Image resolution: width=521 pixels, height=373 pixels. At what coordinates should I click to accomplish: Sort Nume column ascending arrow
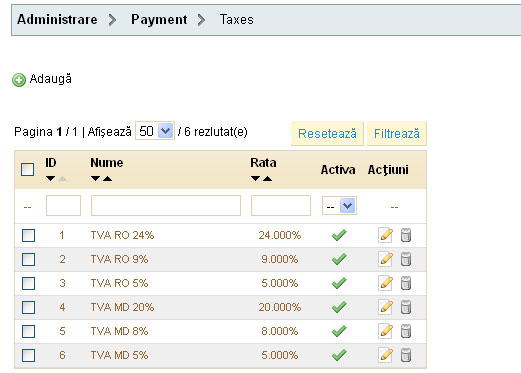[x=107, y=179]
